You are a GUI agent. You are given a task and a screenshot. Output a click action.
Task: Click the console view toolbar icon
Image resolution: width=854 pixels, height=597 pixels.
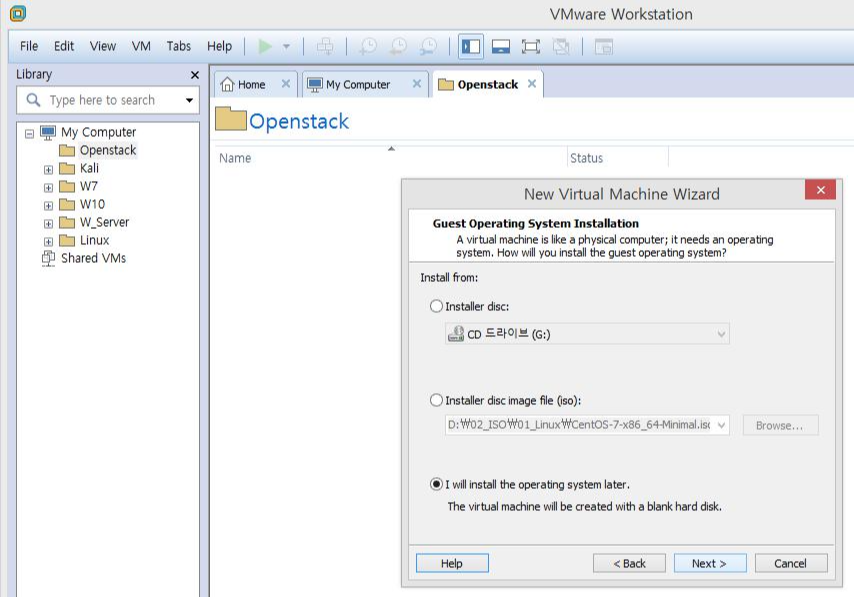(x=603, y=47)
